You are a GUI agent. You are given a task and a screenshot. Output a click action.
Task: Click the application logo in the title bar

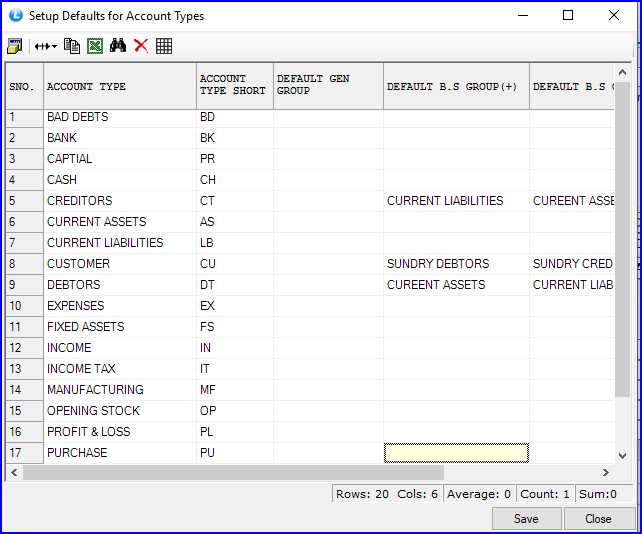[x=16, y=15]
